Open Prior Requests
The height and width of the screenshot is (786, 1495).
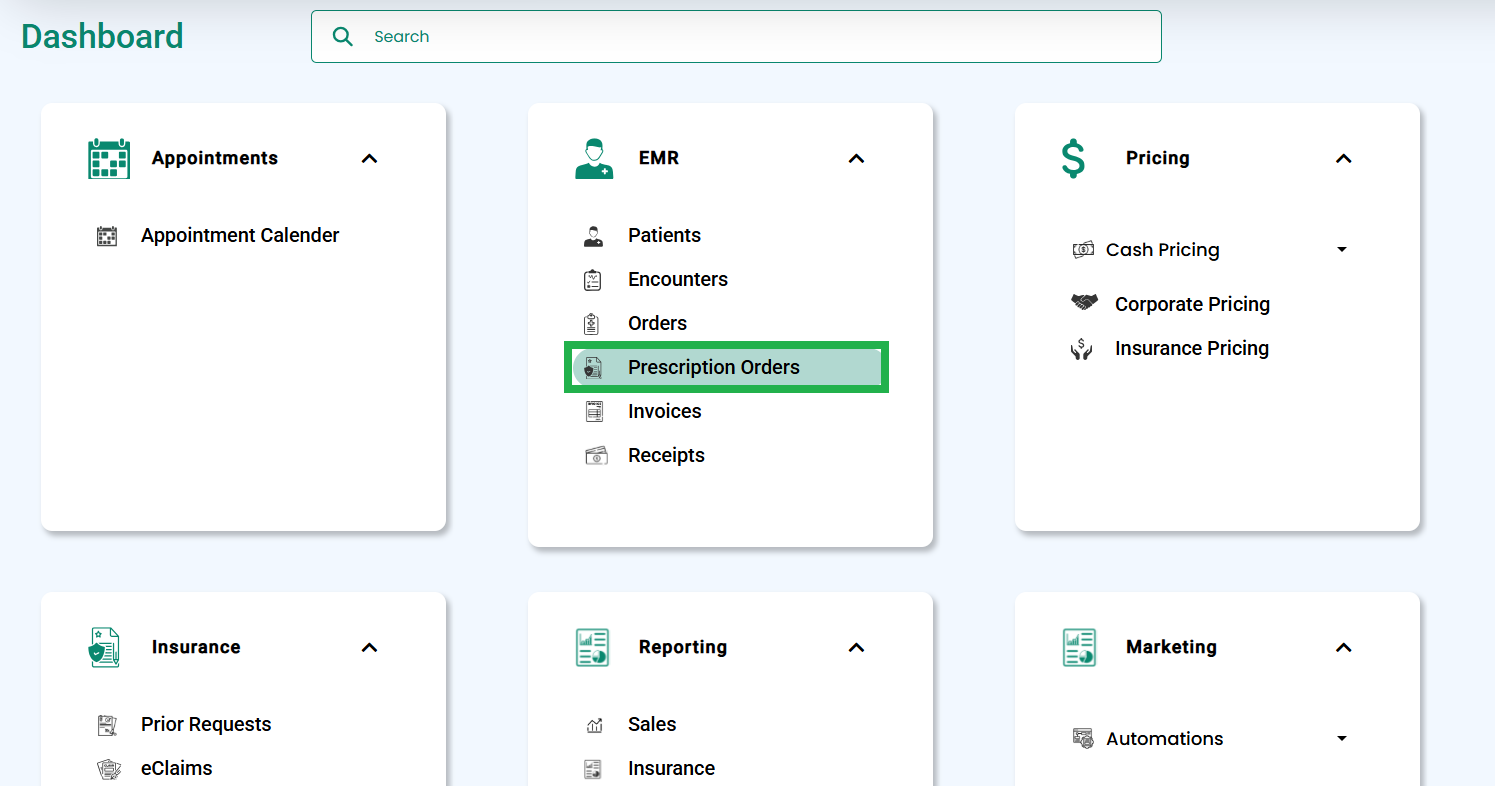[x=206, y=725]
